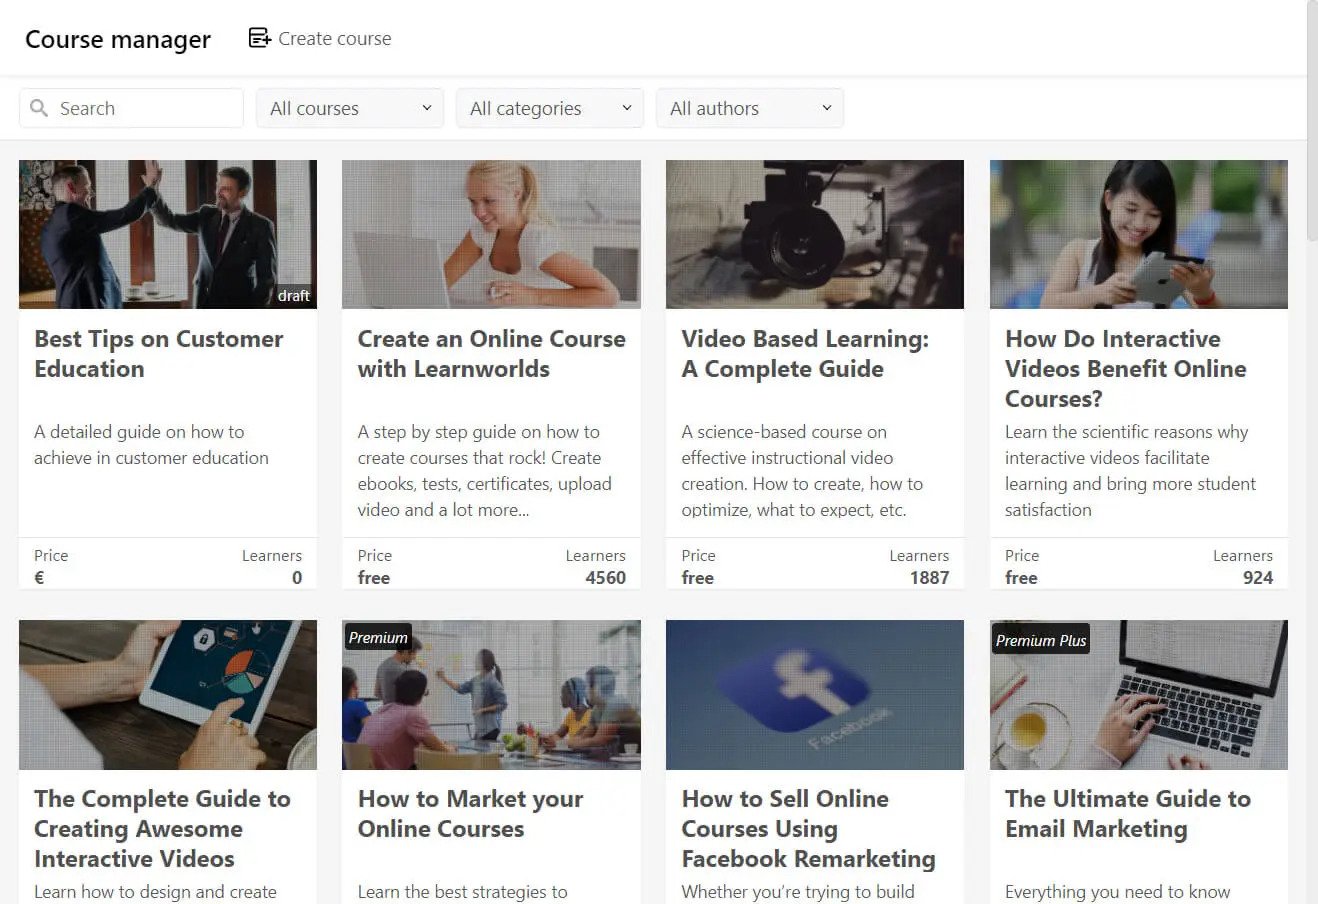Click description 'A science-based course on effective instructional'
The image size is (1318, 904).
pyautogui.click(x=802, y=471)
